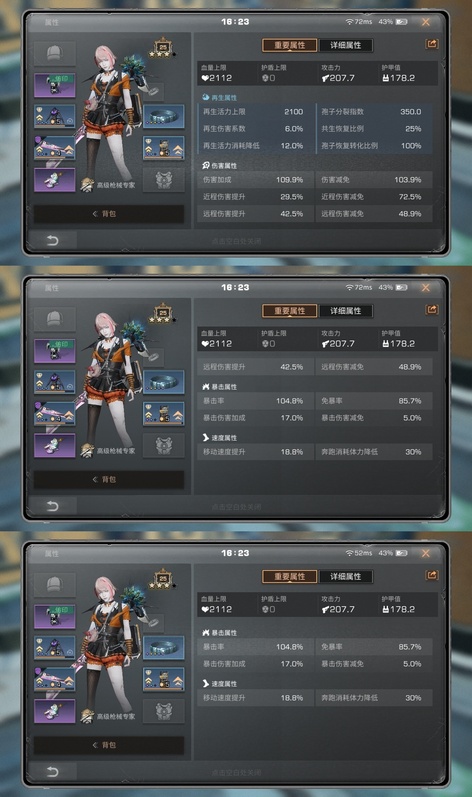Image resolution: width=472 pixels, height=797 pixels.
Task: Tap the level 25 star badge in the third panel
Action: (163, 580)
